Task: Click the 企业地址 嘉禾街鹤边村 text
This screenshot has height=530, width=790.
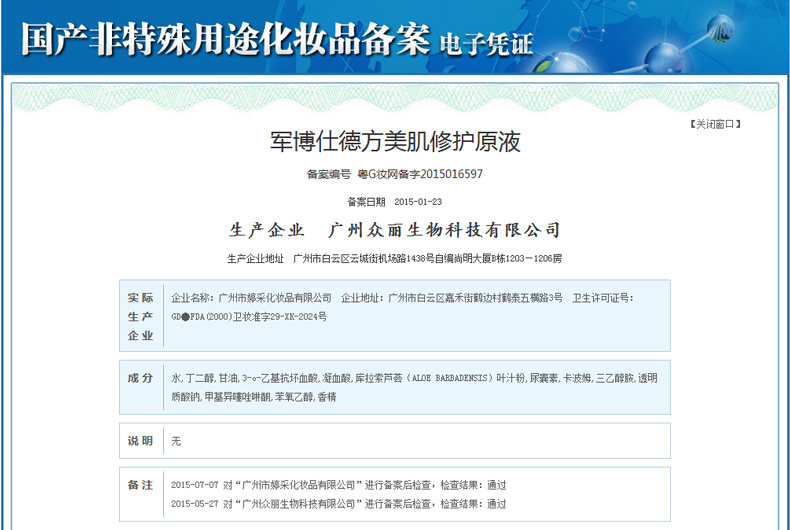Action: [x=452, y=298]
